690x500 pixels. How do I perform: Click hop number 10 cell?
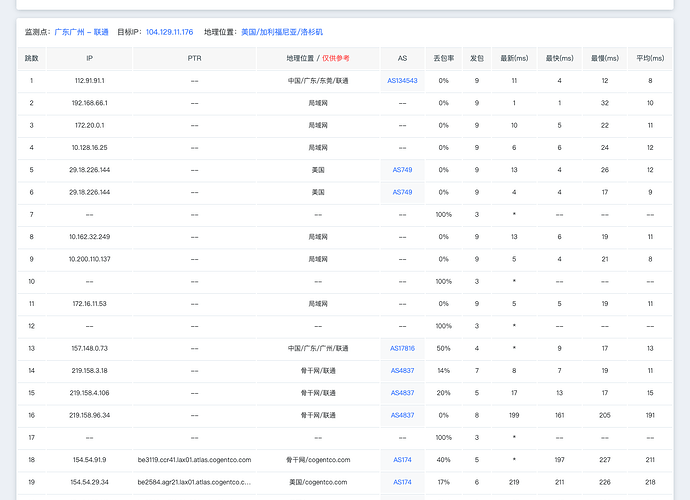click(x=31, y=281)
